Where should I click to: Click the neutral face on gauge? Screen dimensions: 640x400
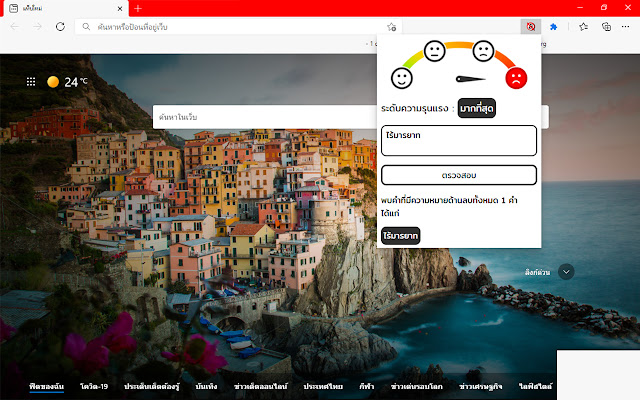coord(434,51)
